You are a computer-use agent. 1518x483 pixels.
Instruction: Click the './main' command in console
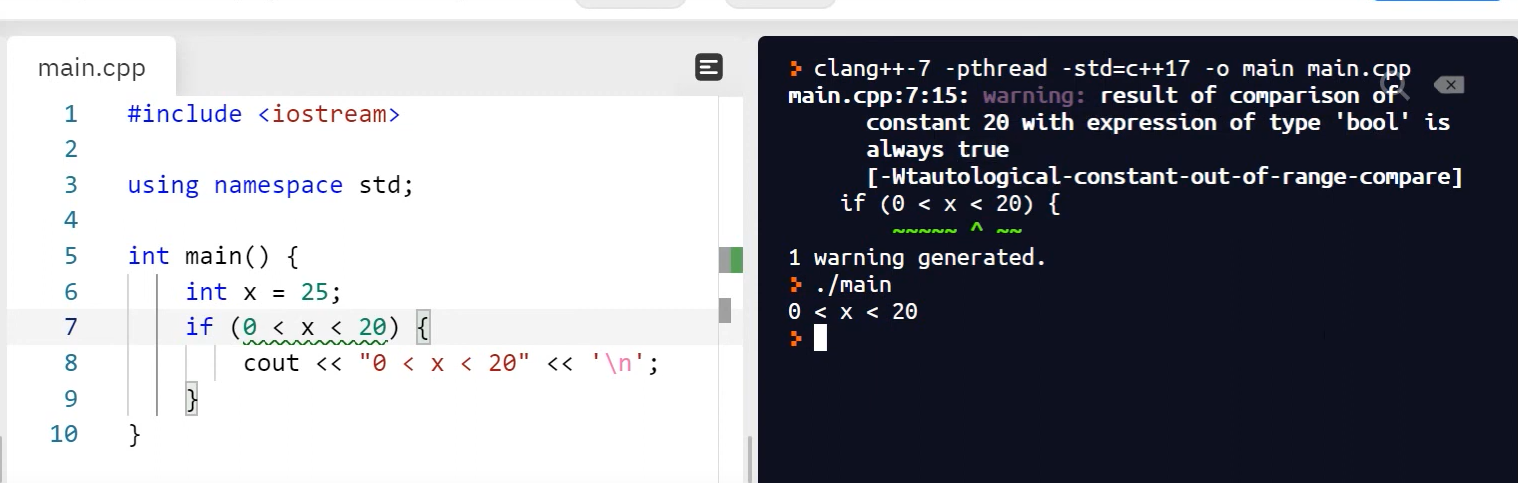[853, 285]
